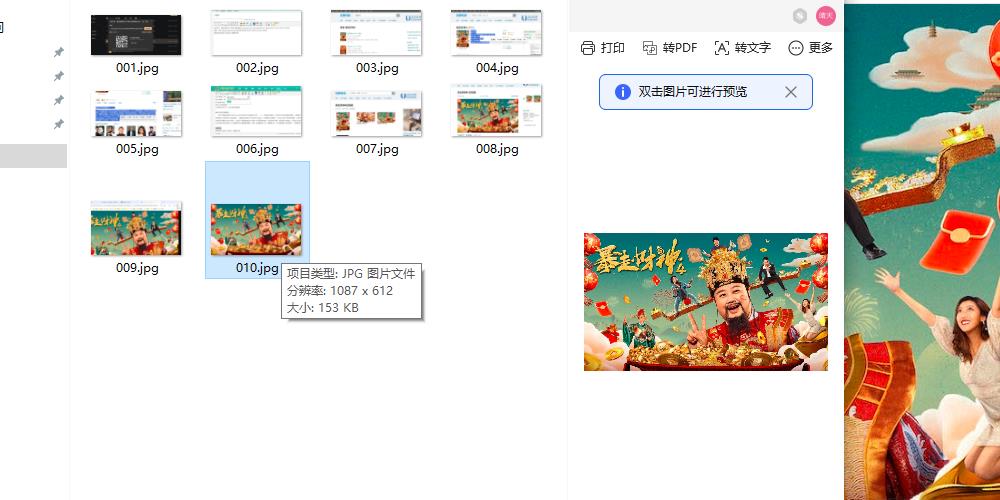Dismiss the 双击图片可进行预览 tip
This screenshot has width=1000, height=500.
pos(790,92)
